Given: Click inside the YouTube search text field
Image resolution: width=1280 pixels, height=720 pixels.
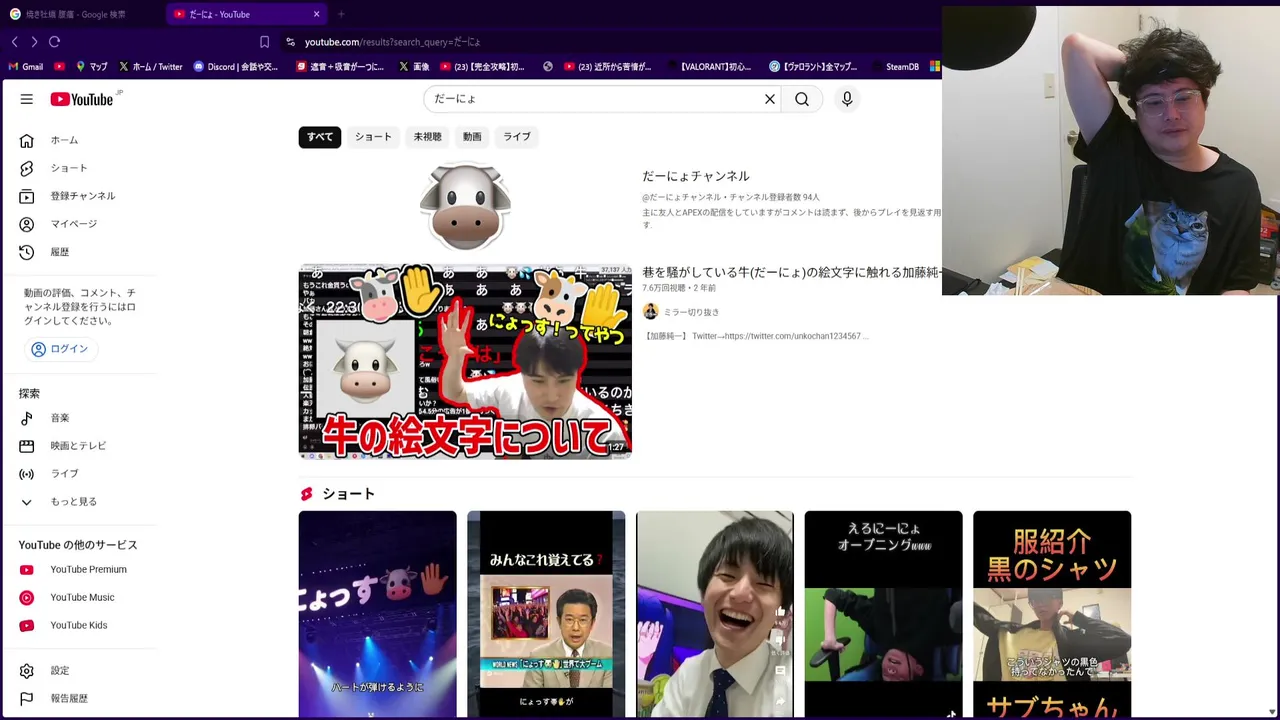Looking at the screenshot, I should pos(595,99).
